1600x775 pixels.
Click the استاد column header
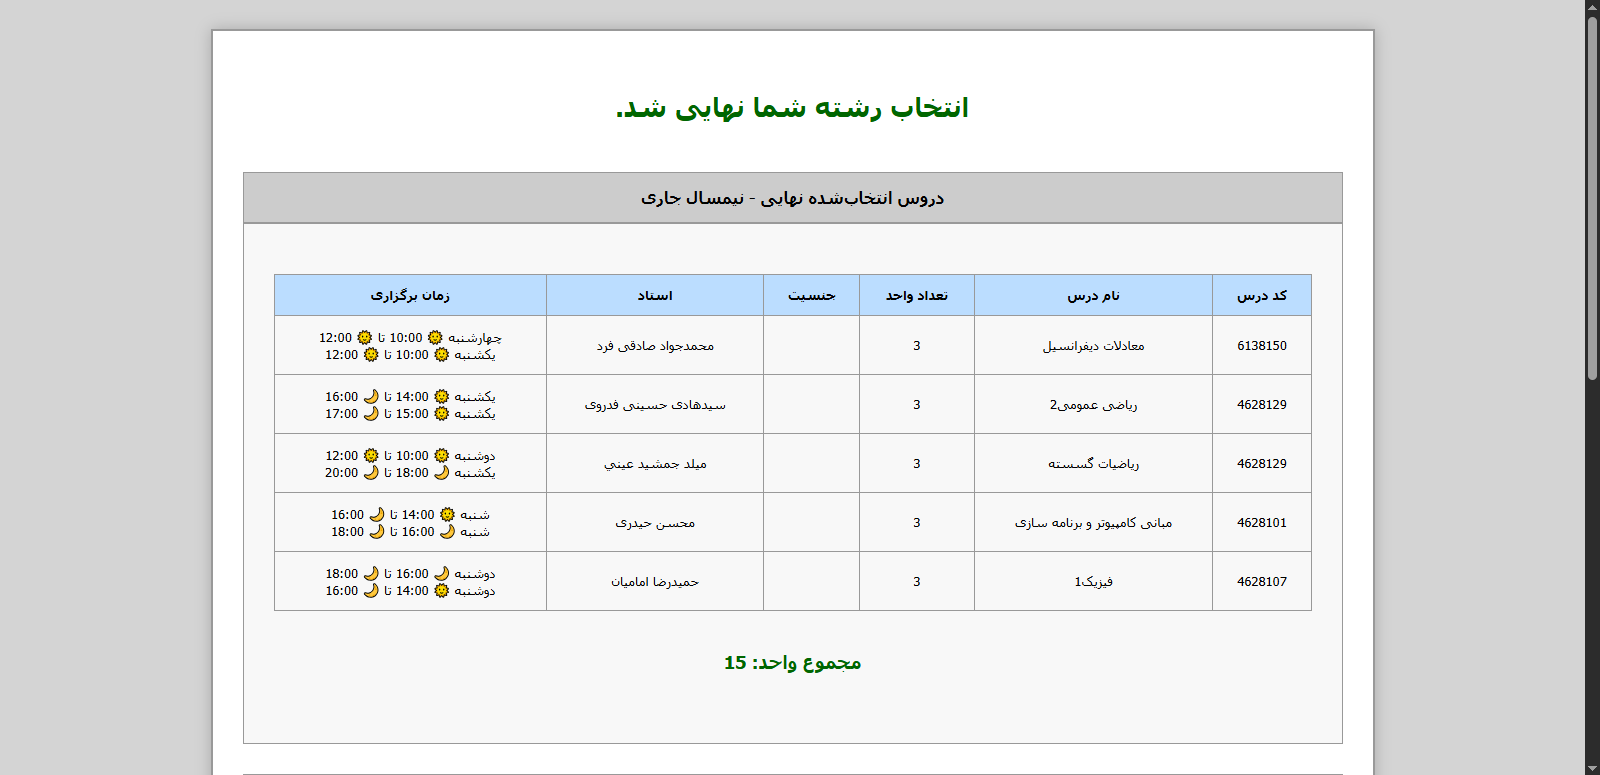coord(655,296)
